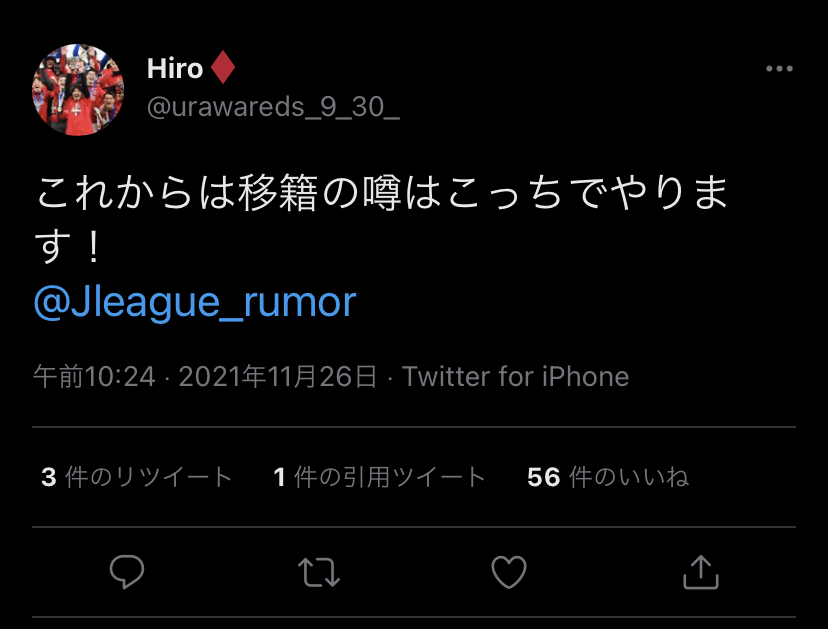The width and height of the screenshot is (828, 629).
Task: Click the tweet text これからは移籍の噂
Action: (218, 193)
